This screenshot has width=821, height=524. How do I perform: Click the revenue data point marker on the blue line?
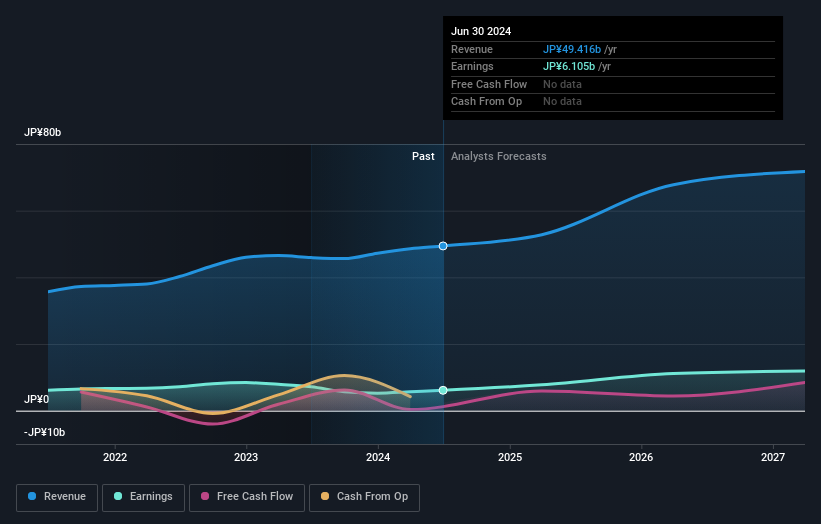(443, 246)
